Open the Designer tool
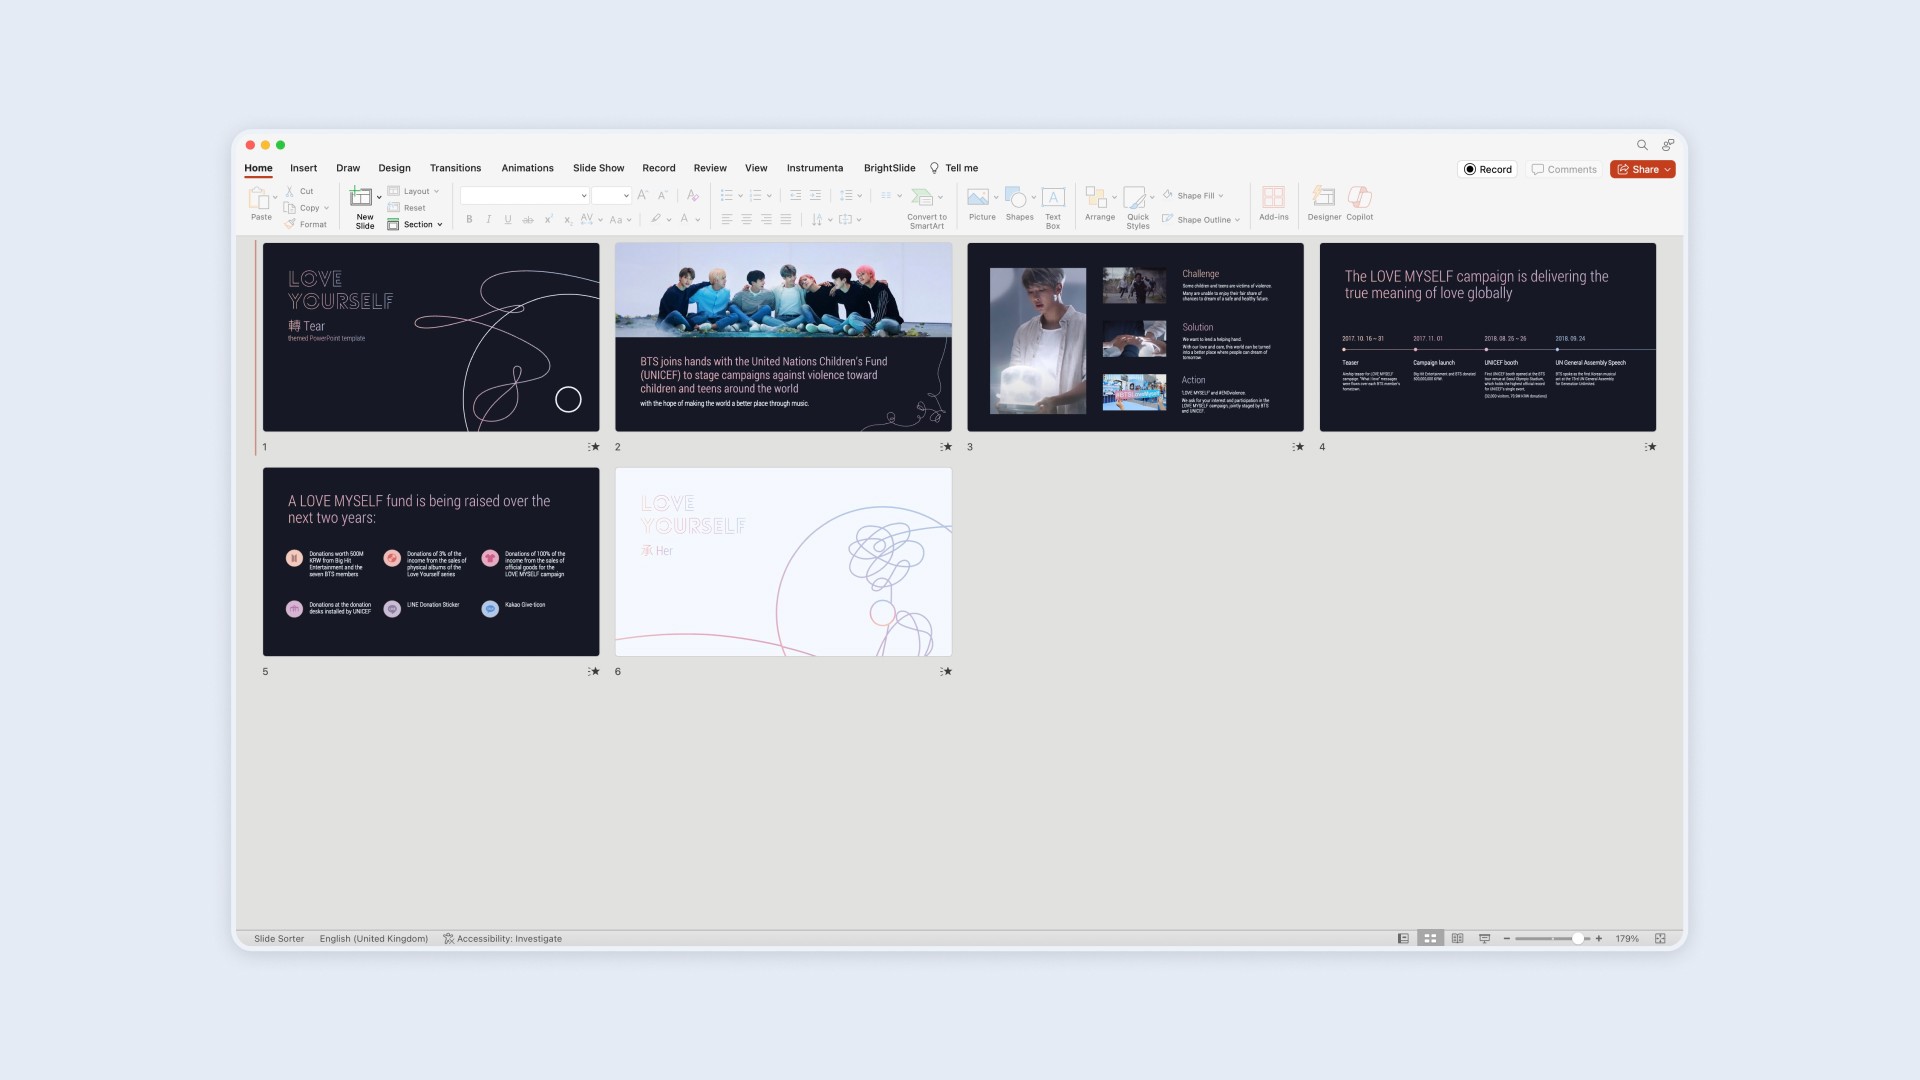 tap(1323, 197)
